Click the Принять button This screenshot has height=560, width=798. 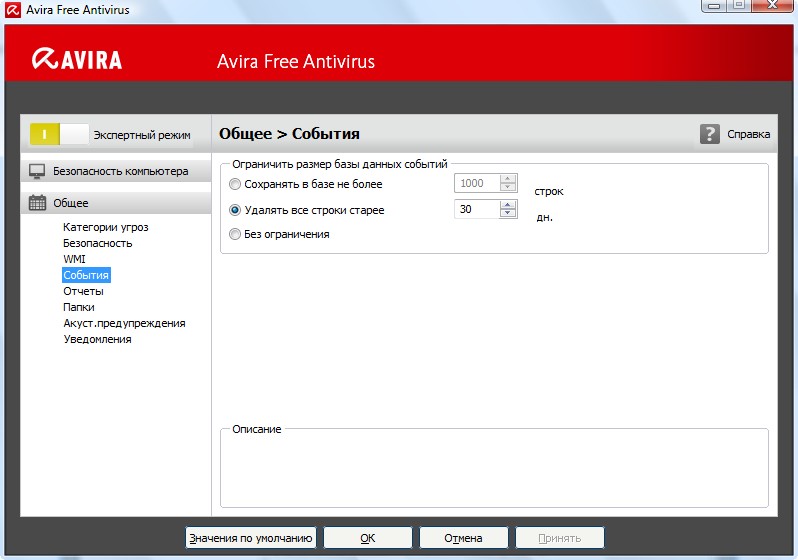(559, 538)
